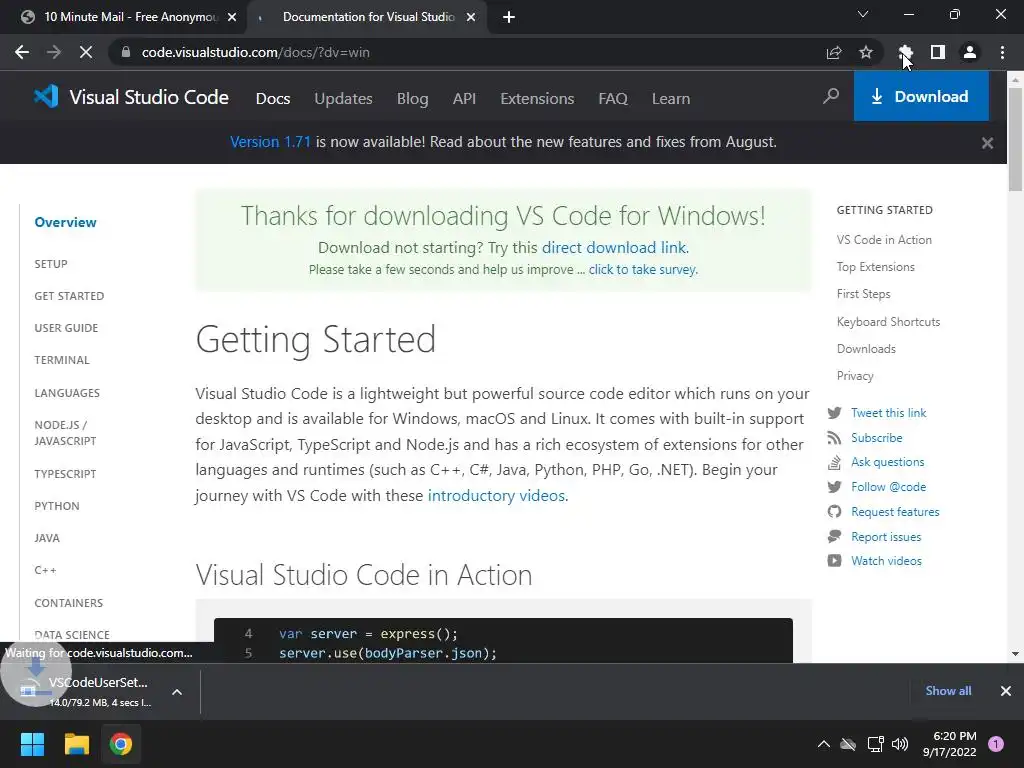Click the share page icon in address bar
Screen dimensions: 1024x768
[x=834, y=52]
